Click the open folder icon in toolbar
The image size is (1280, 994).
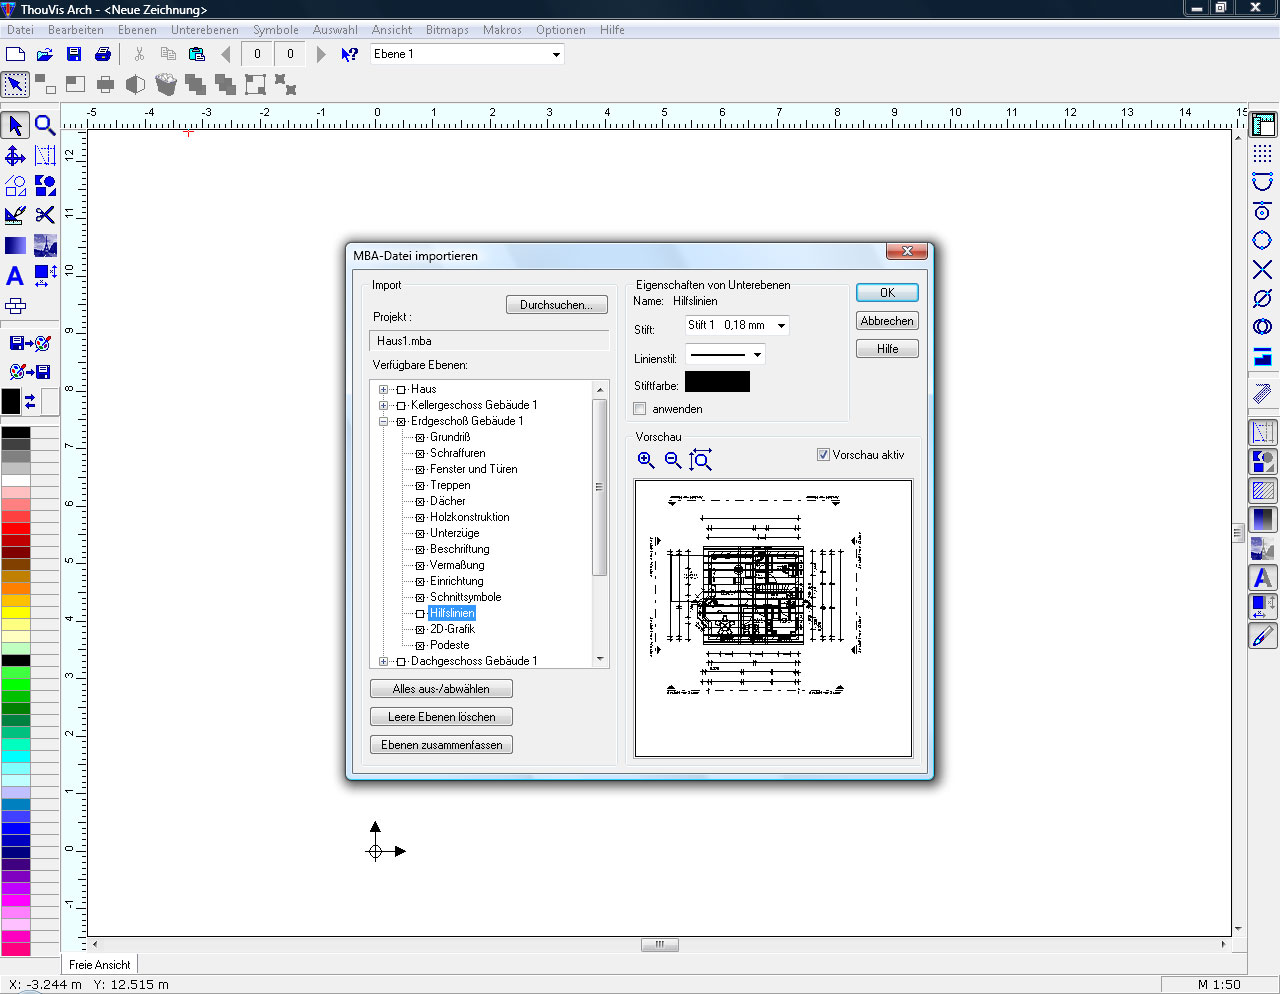[x=45, y=54]
